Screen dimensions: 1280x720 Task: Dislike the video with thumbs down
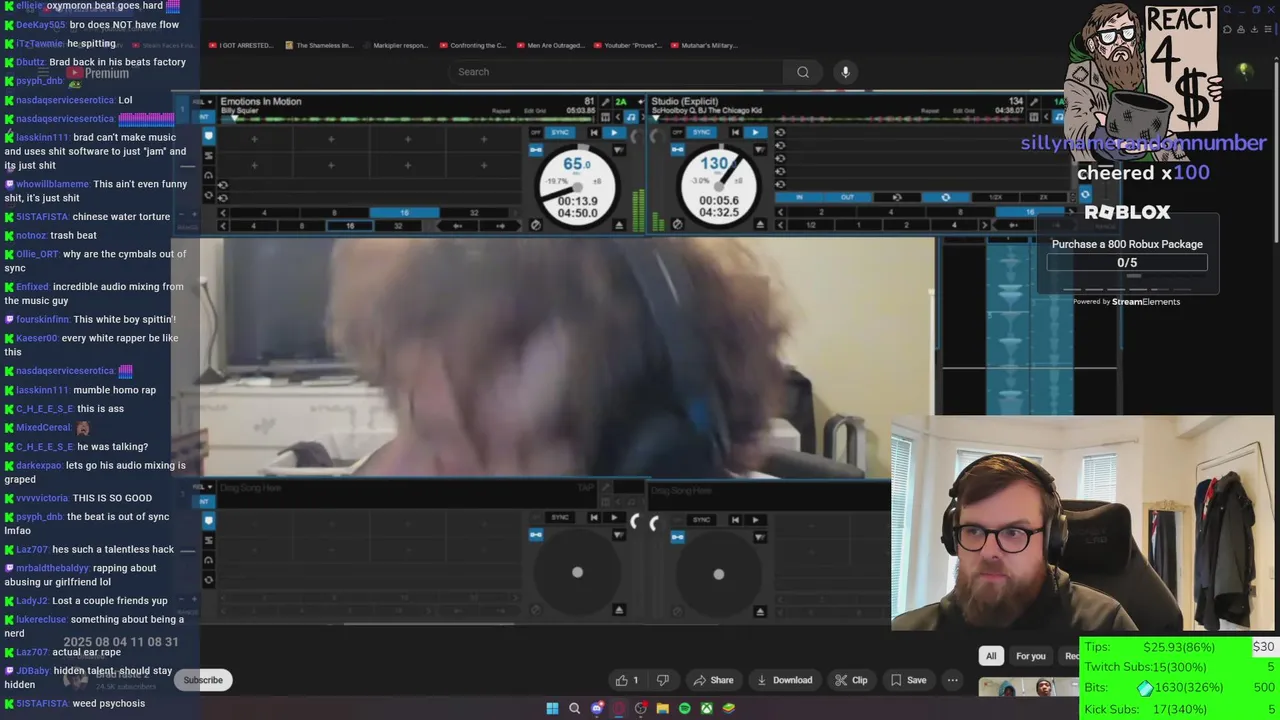tap(662, 680)
